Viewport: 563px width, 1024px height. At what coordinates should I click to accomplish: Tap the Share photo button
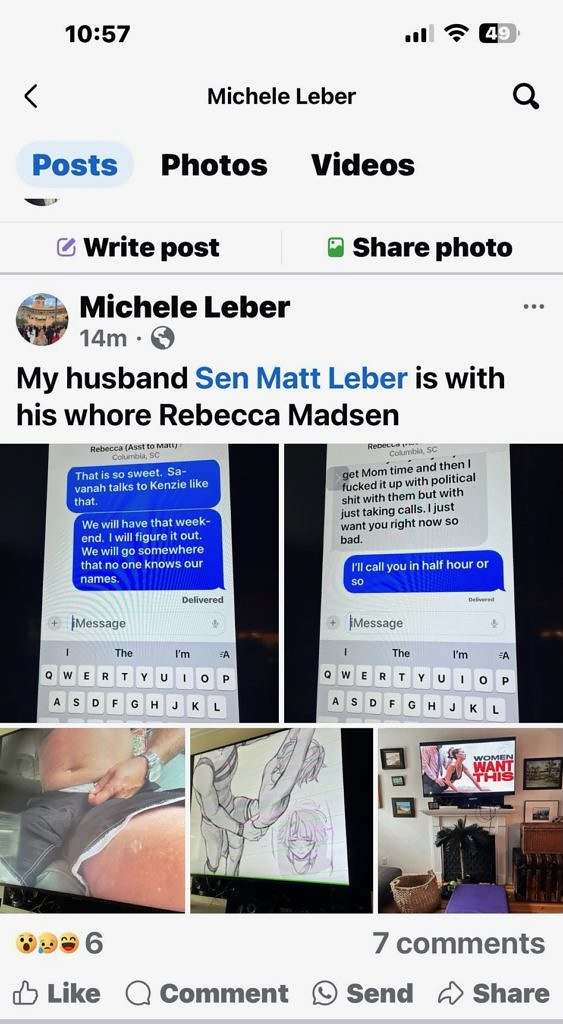point(419,248)
